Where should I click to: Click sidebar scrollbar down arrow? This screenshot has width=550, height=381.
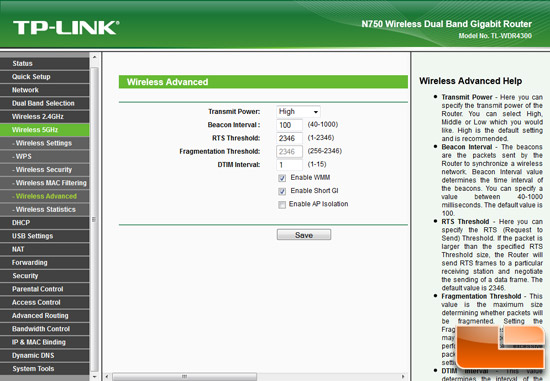[94, 377]
